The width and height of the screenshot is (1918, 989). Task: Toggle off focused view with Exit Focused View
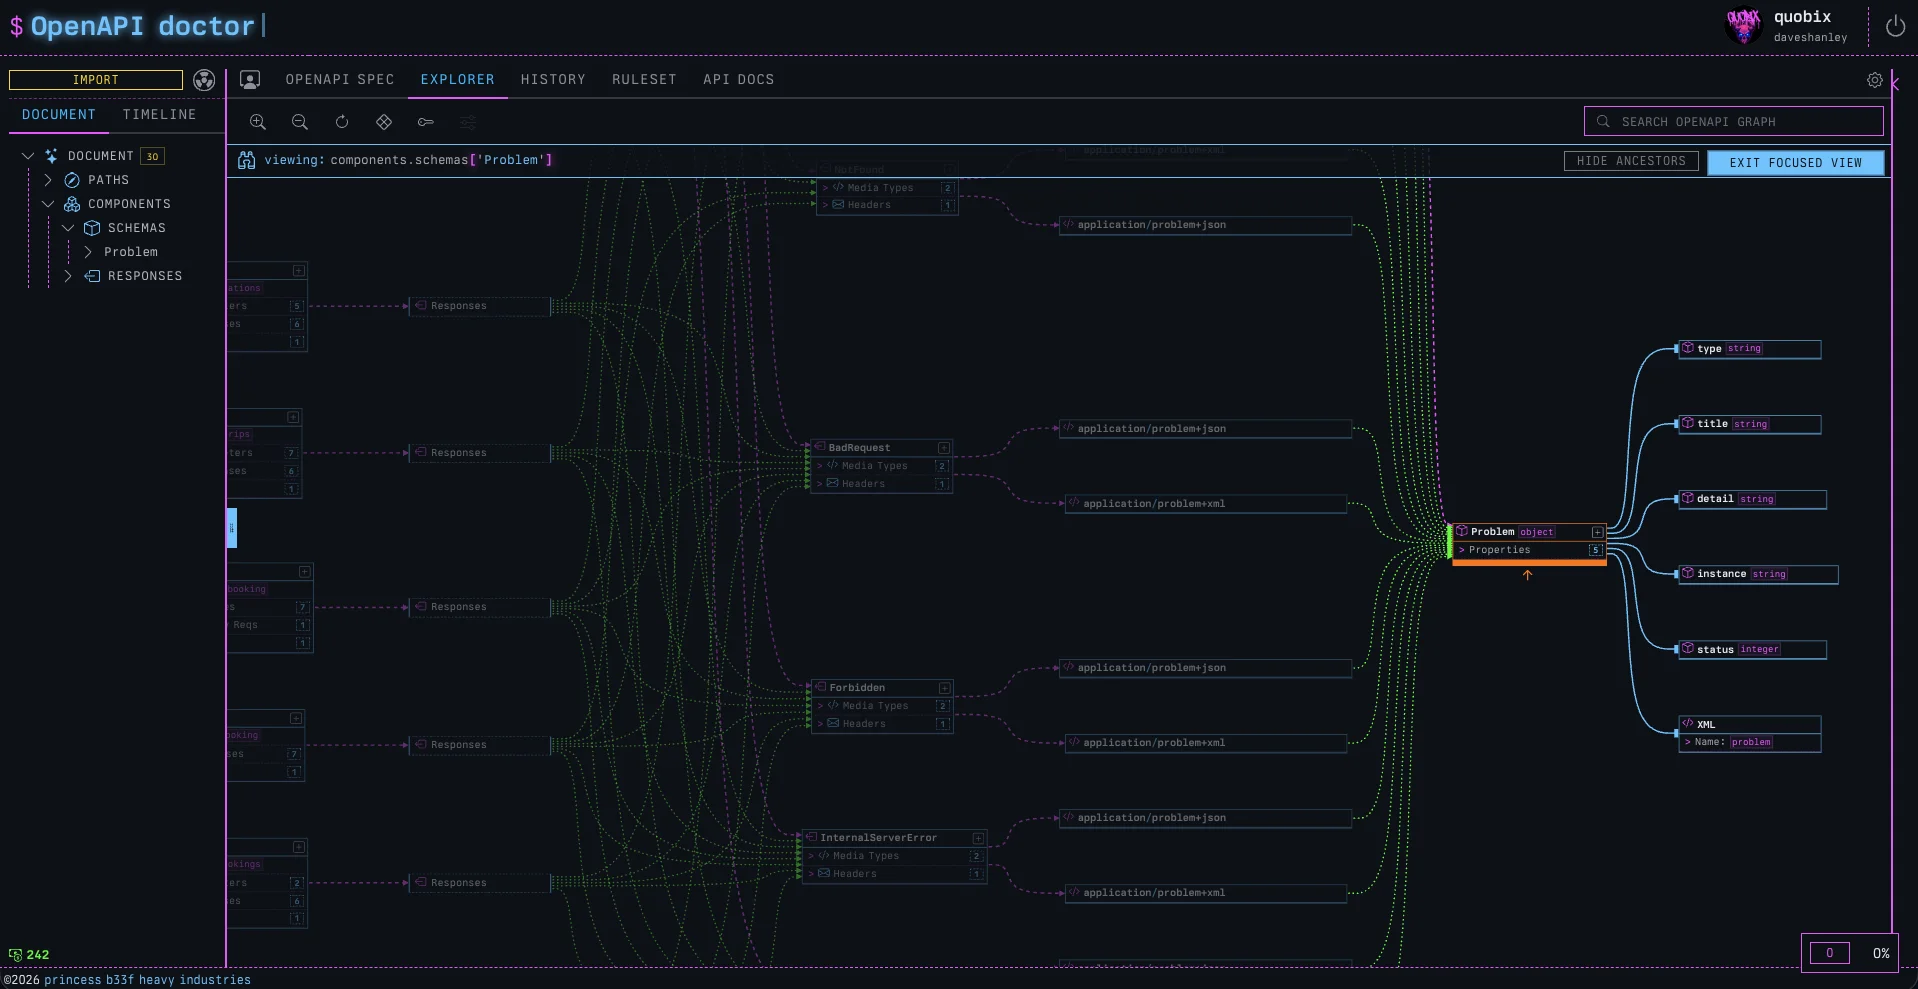click(1795, 163)
